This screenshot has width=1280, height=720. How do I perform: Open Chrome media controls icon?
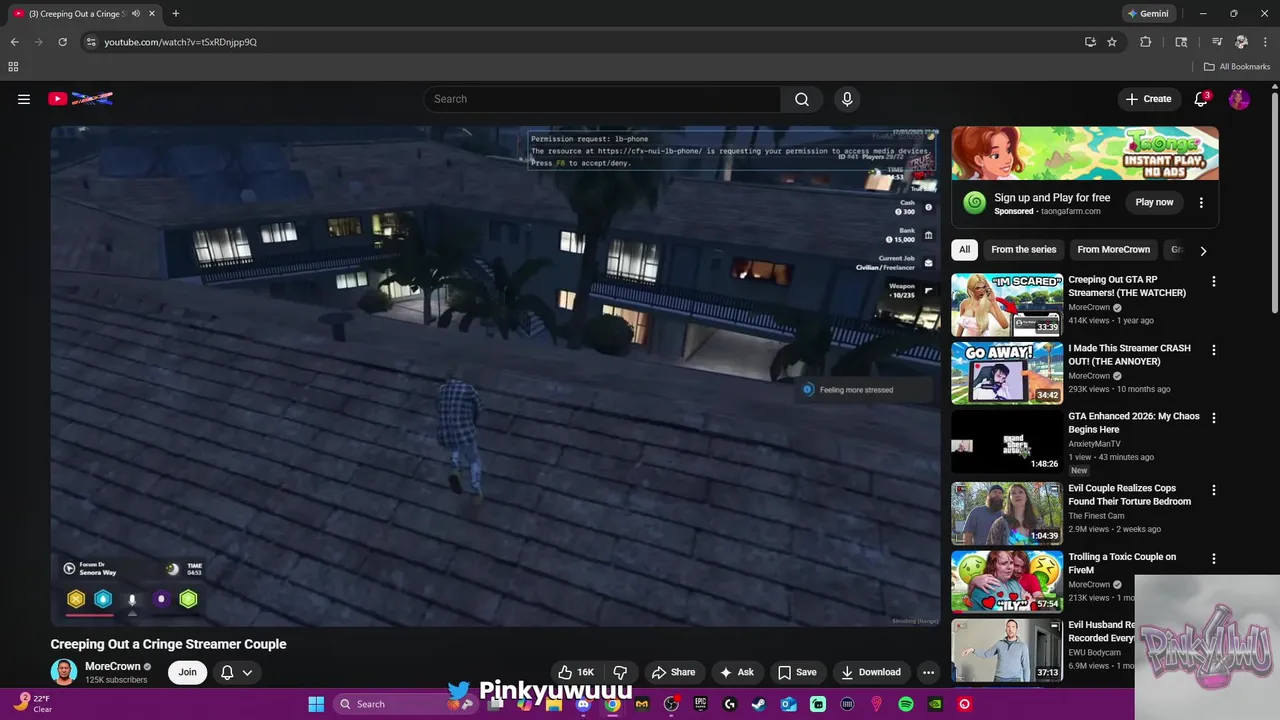1217,42
